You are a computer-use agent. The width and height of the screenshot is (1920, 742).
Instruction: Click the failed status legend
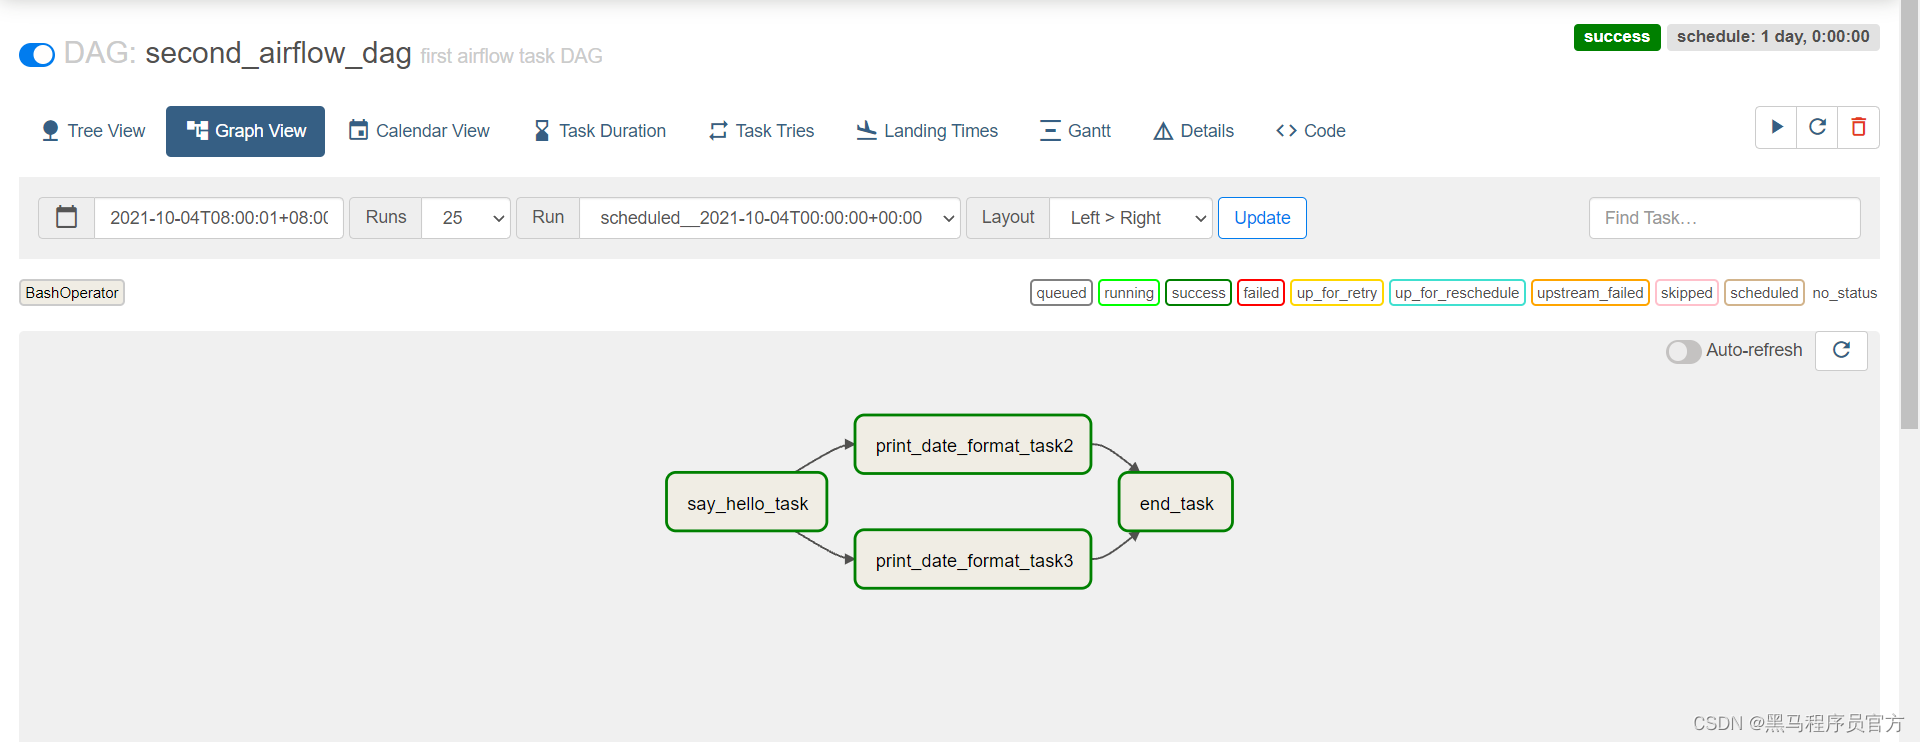[1261, 293]
